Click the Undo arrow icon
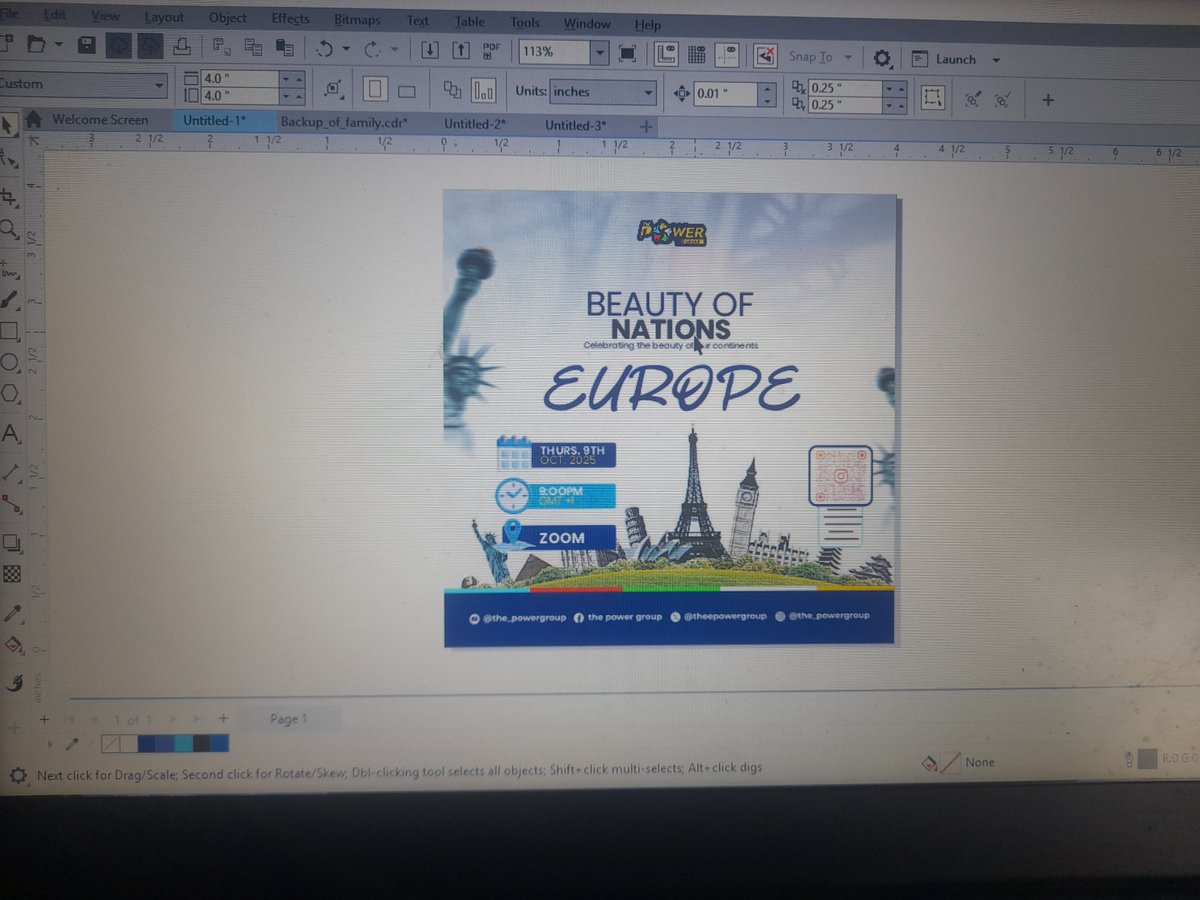This screenshot has height=900, width=1200. coord(324,48)
